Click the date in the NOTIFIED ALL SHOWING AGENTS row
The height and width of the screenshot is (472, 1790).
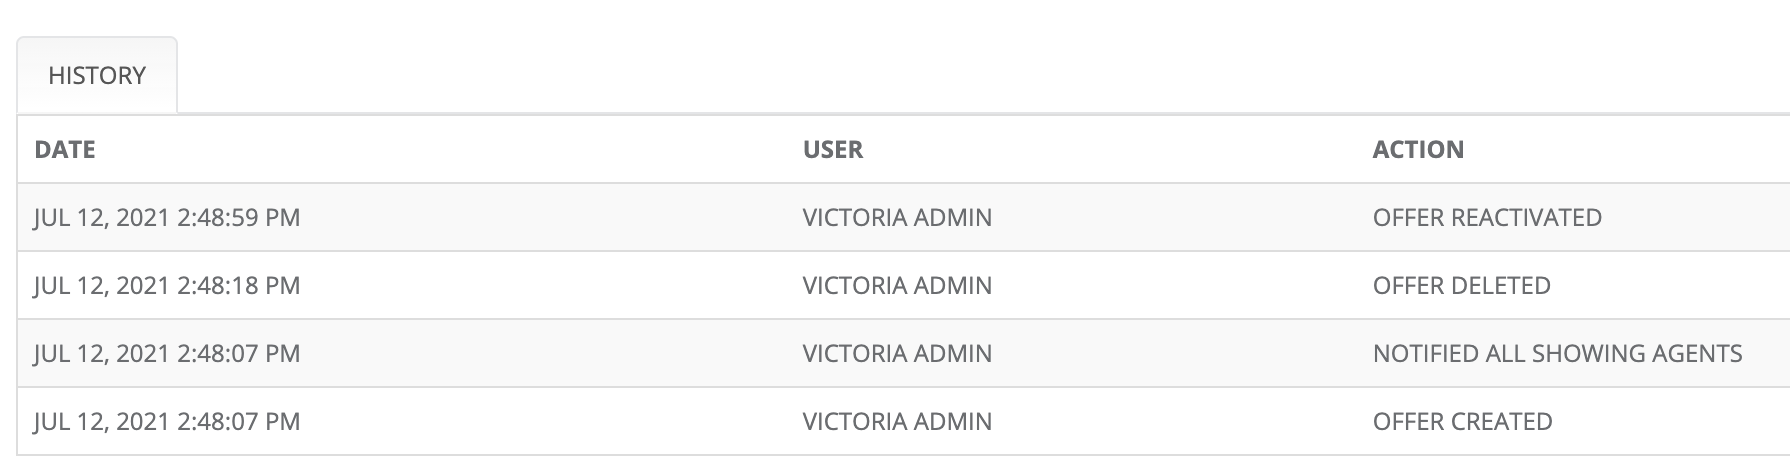[167, 354]
